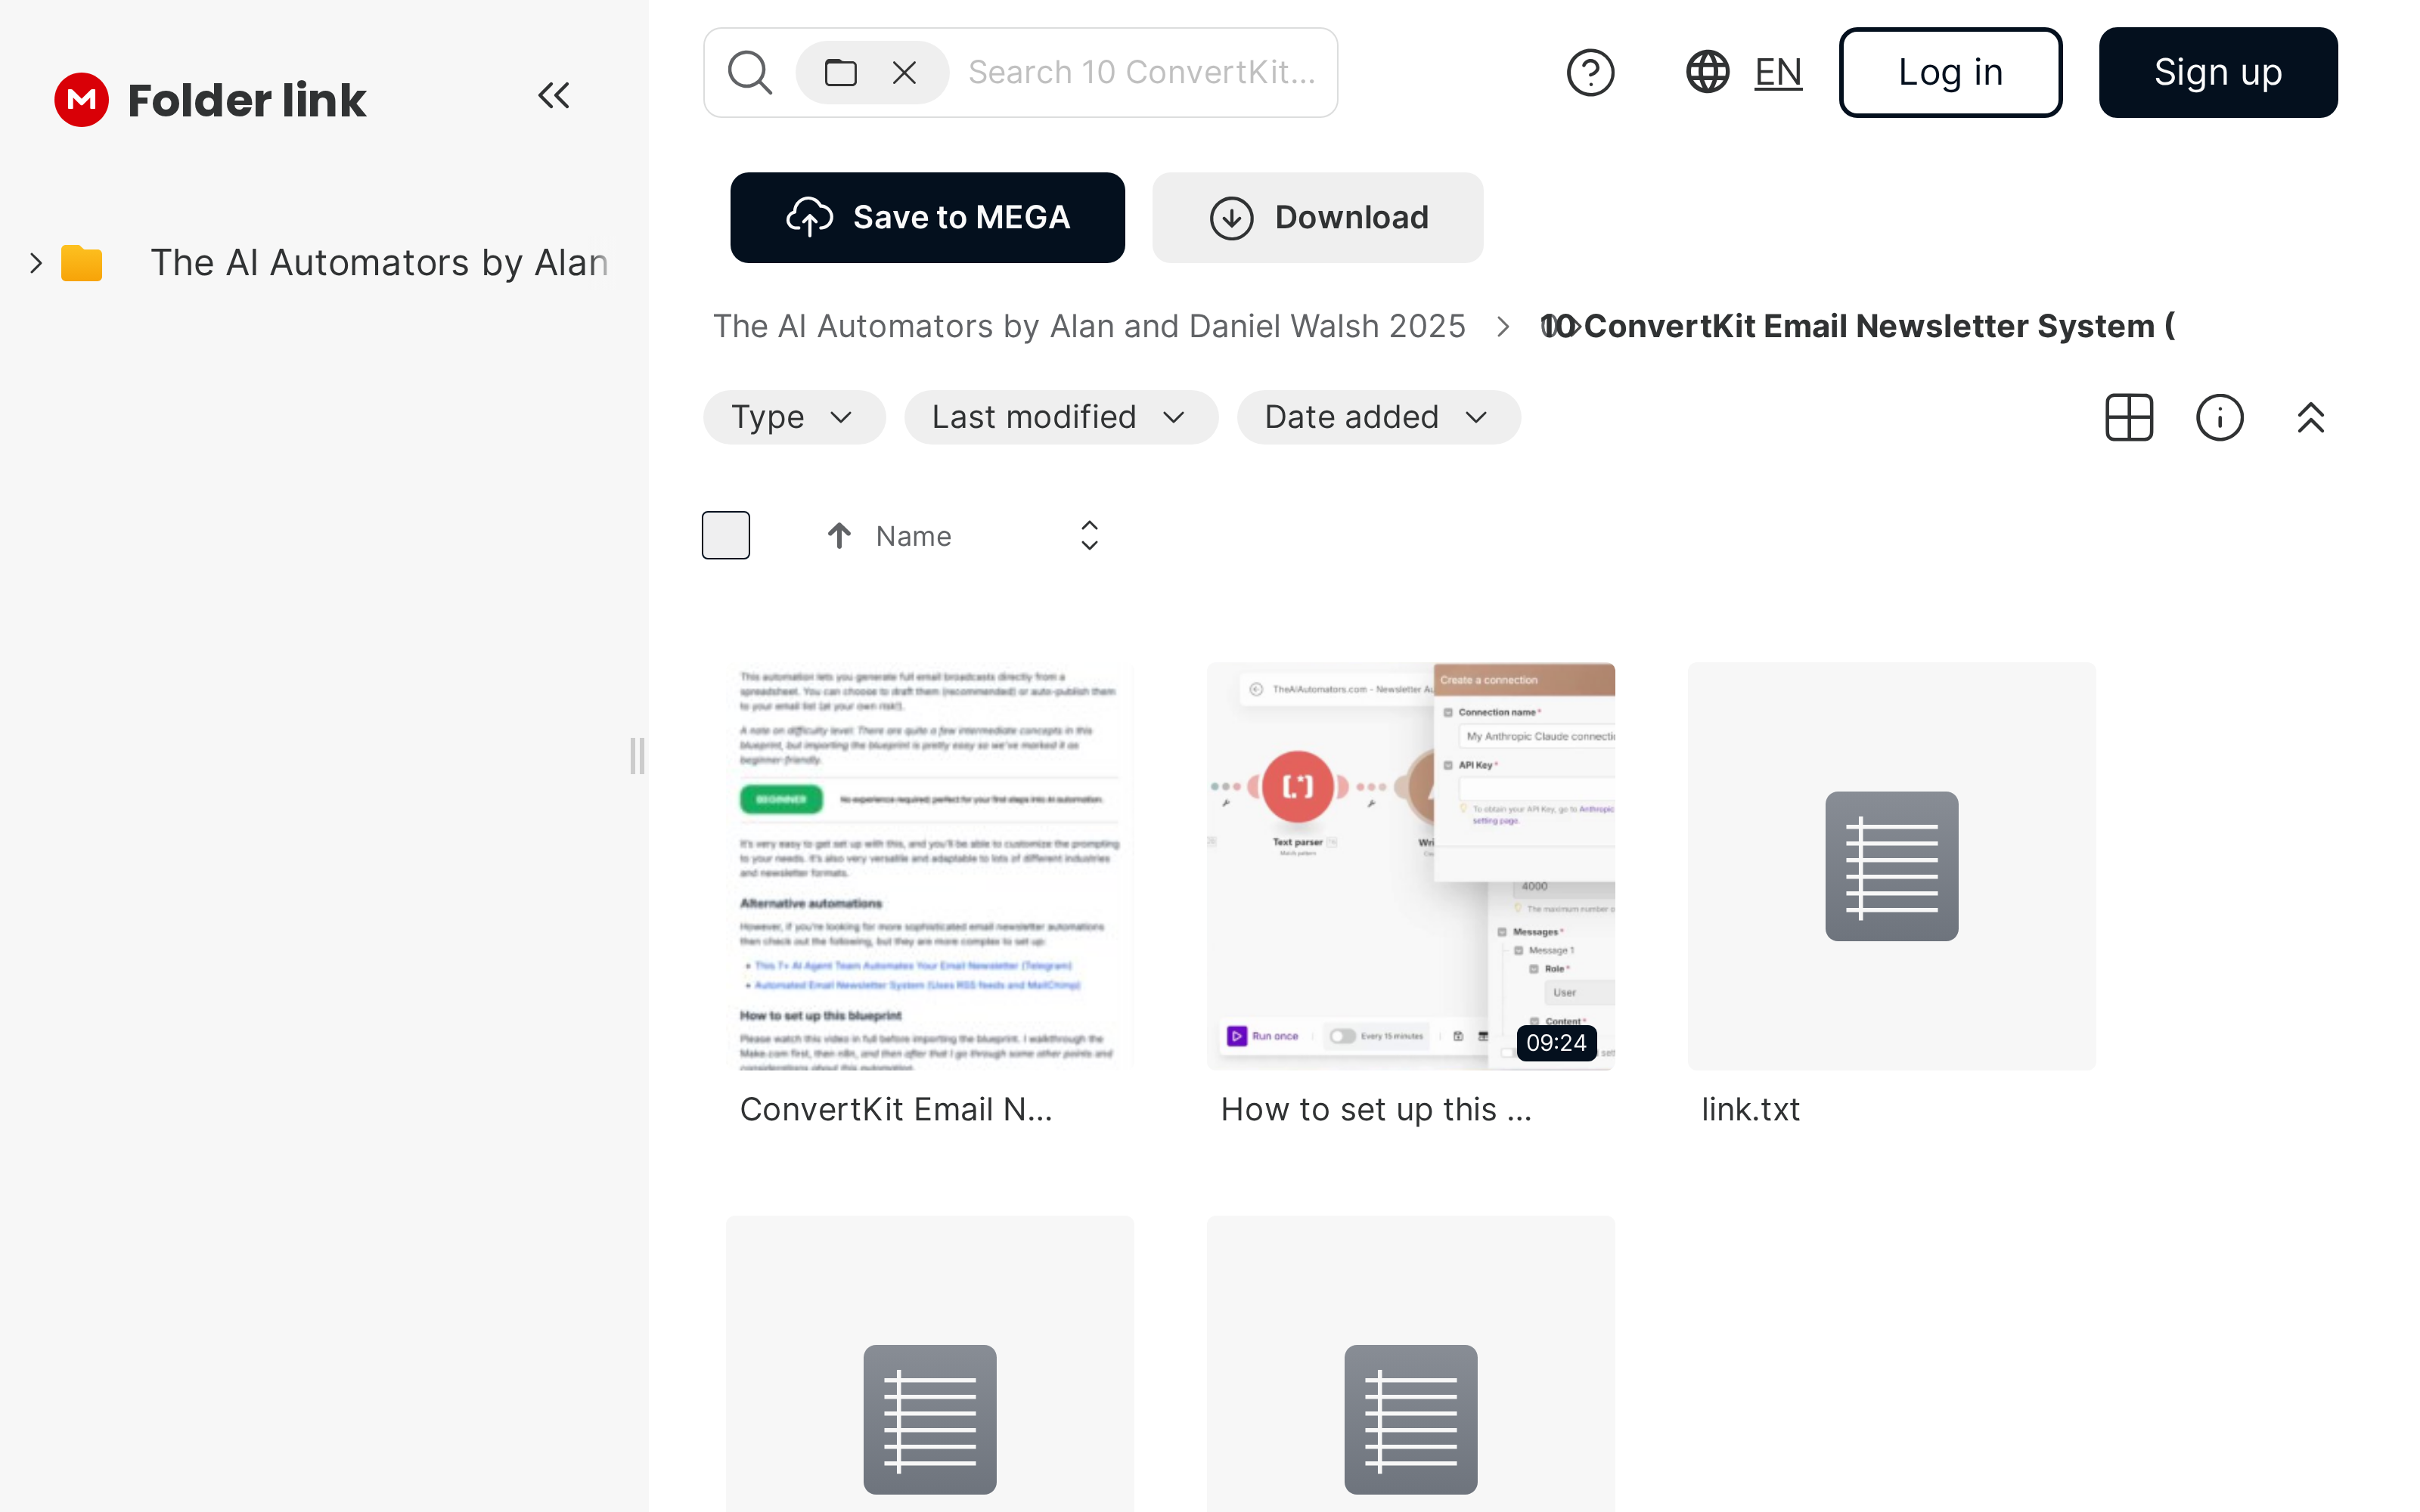Image resolution: width=2420 pixels, height=1512 pixels.
Task: Click the globe language icon
Action: (1708, 72)
